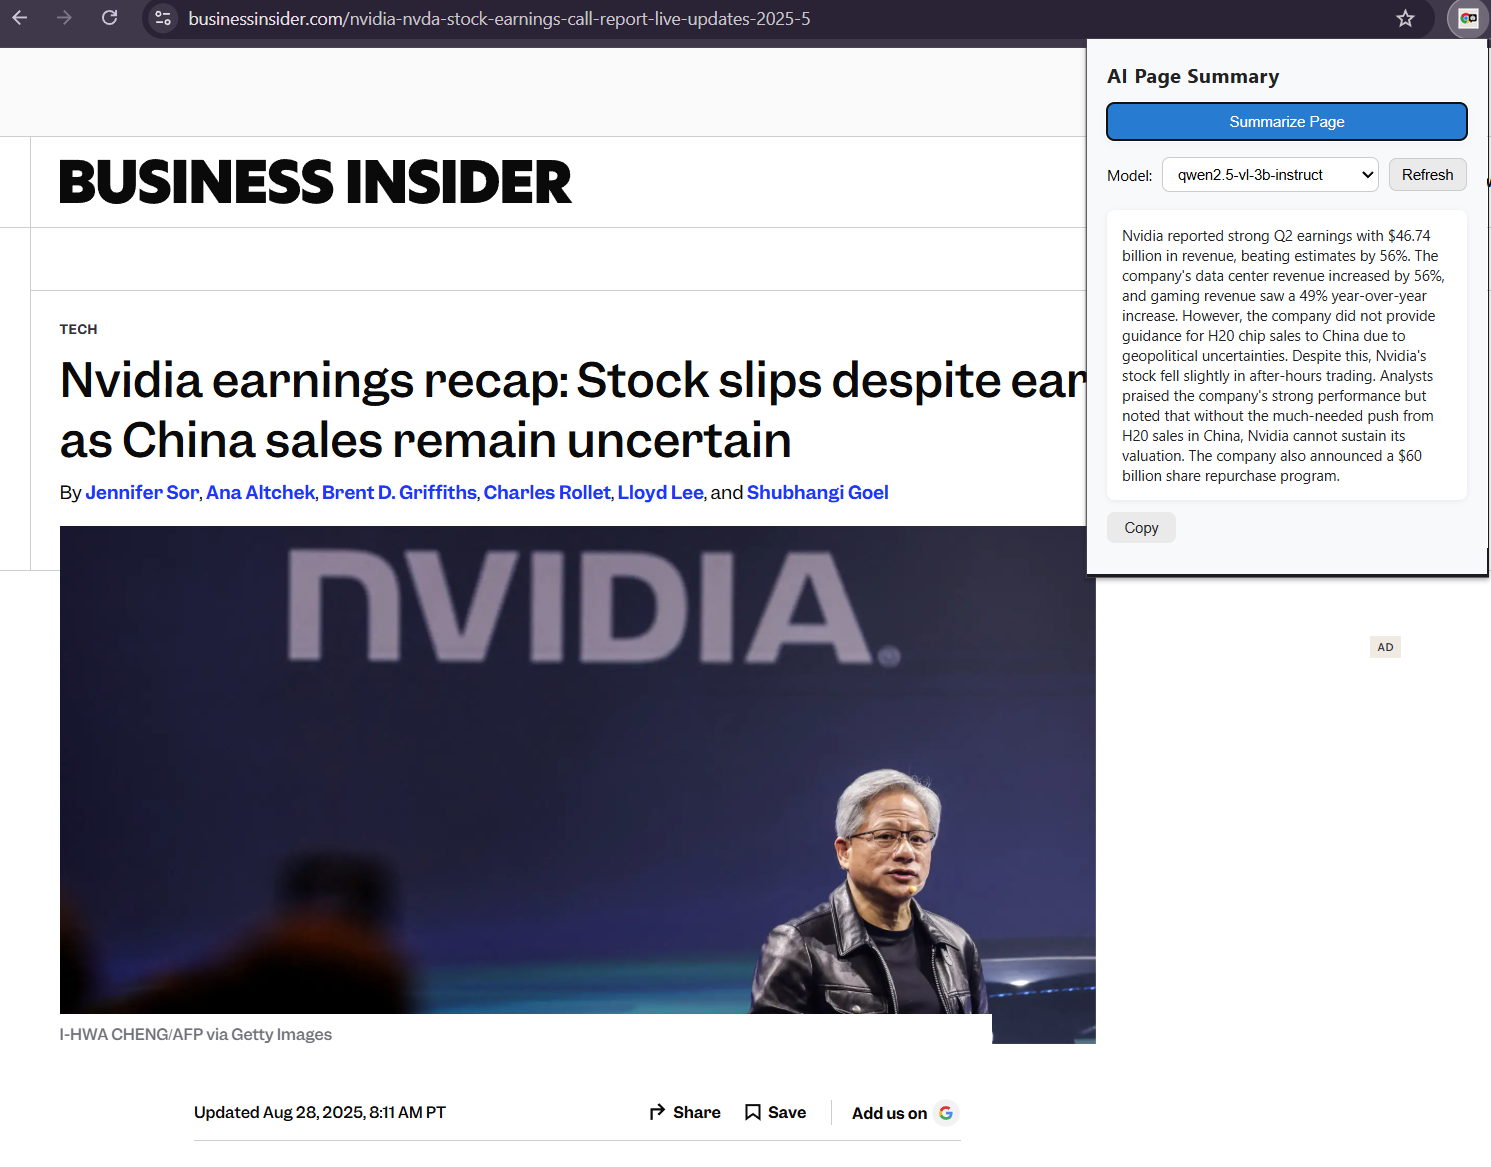Click the 'Updated Aug 28, 2025' timestamp
The height and width of the screenshot is (1167, 1491).
point(320,1112)
